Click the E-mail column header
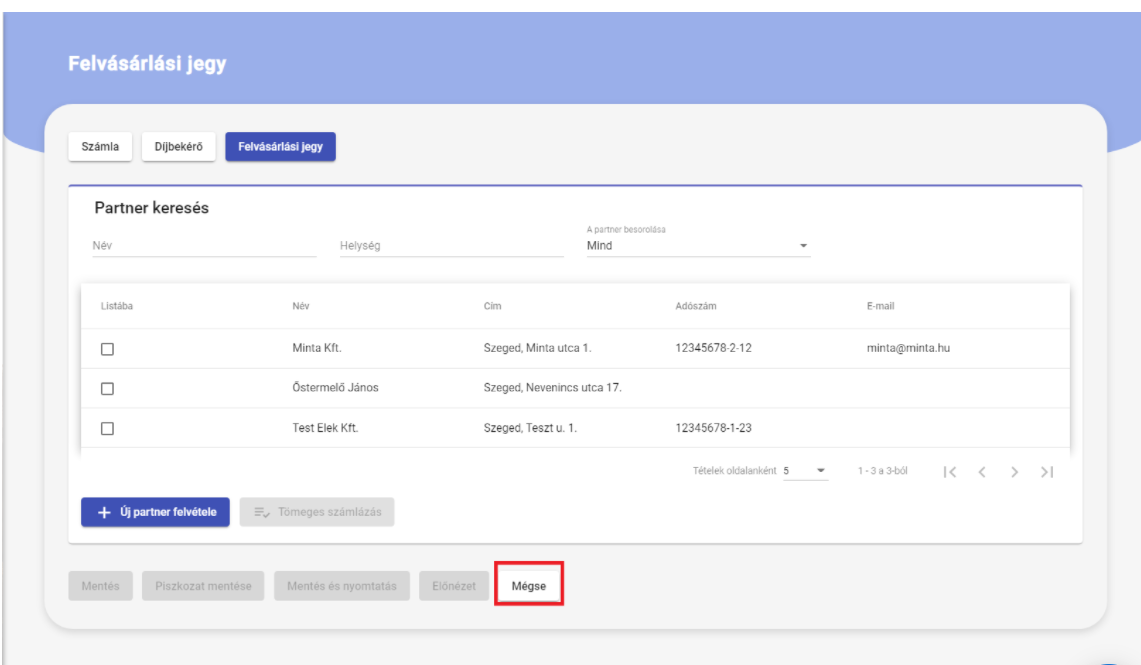 click(880, 306)
